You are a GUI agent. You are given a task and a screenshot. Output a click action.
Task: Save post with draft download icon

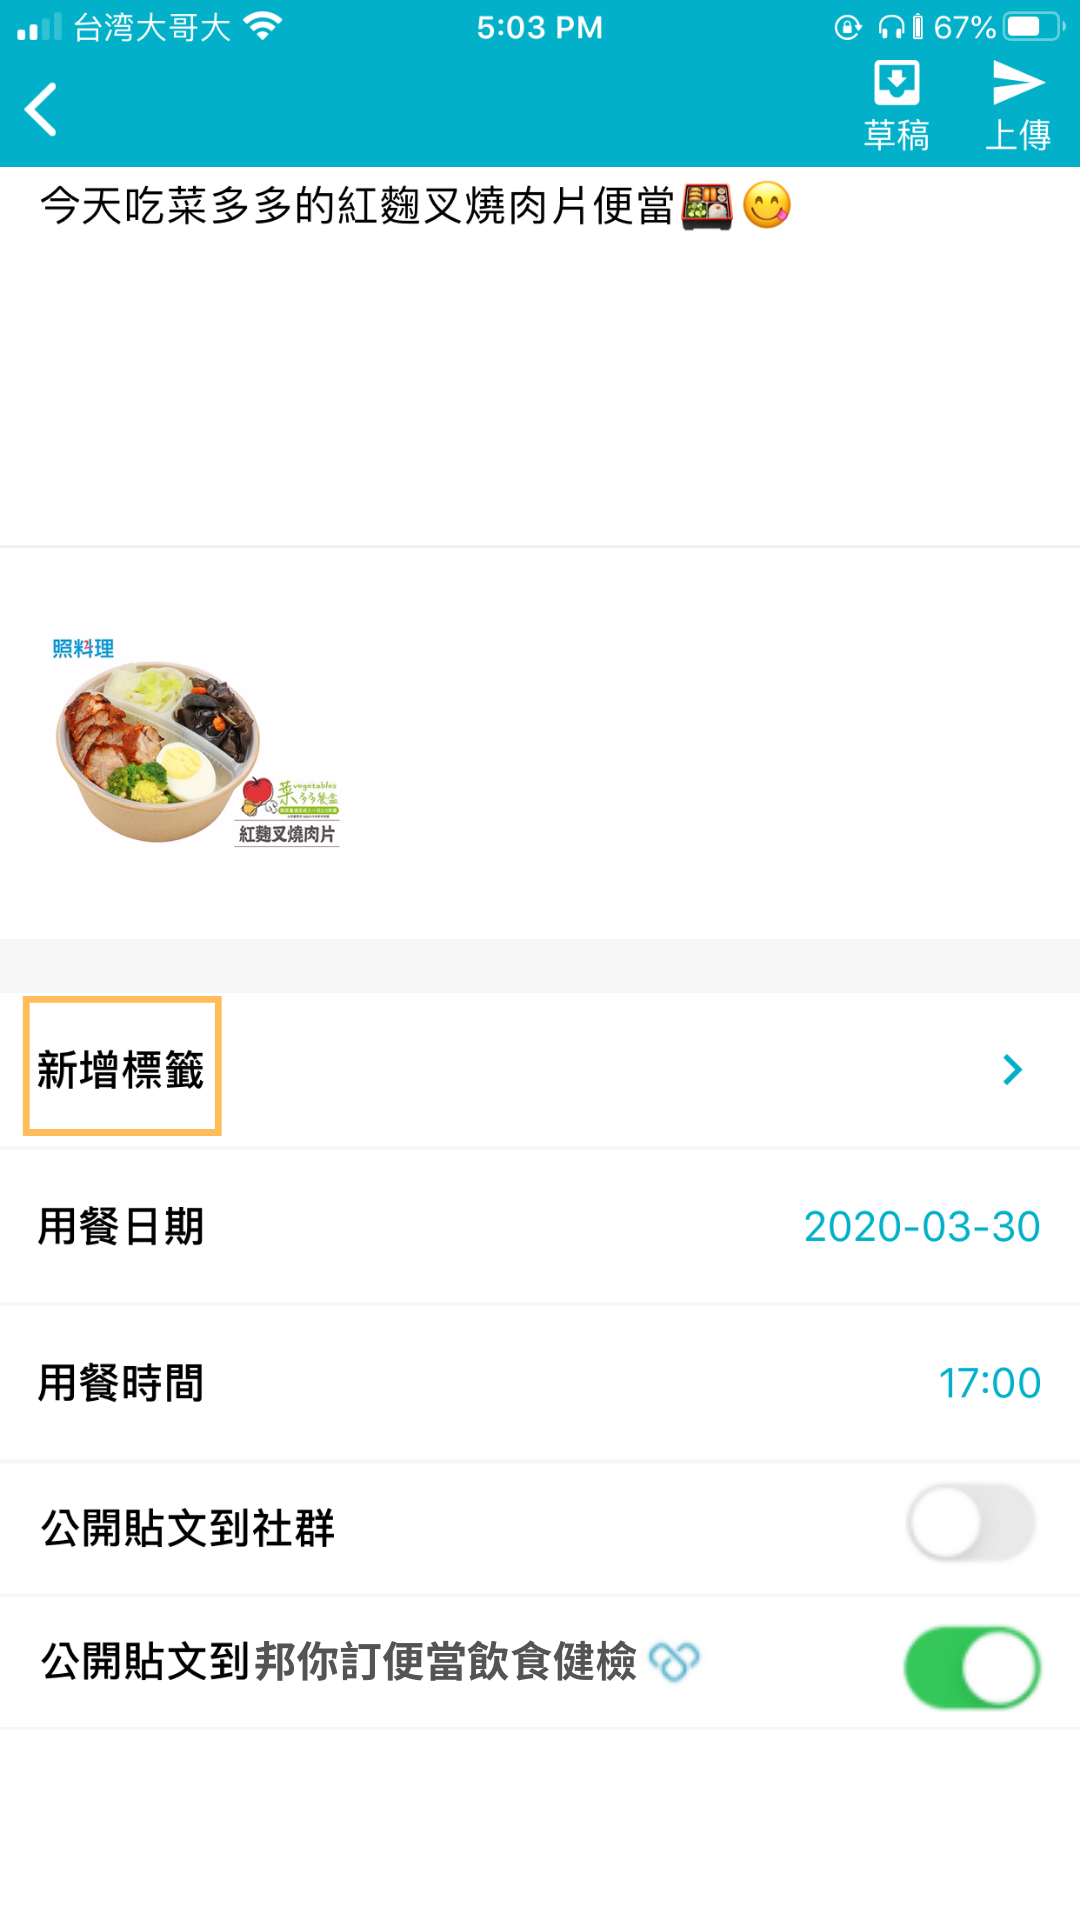896,83
